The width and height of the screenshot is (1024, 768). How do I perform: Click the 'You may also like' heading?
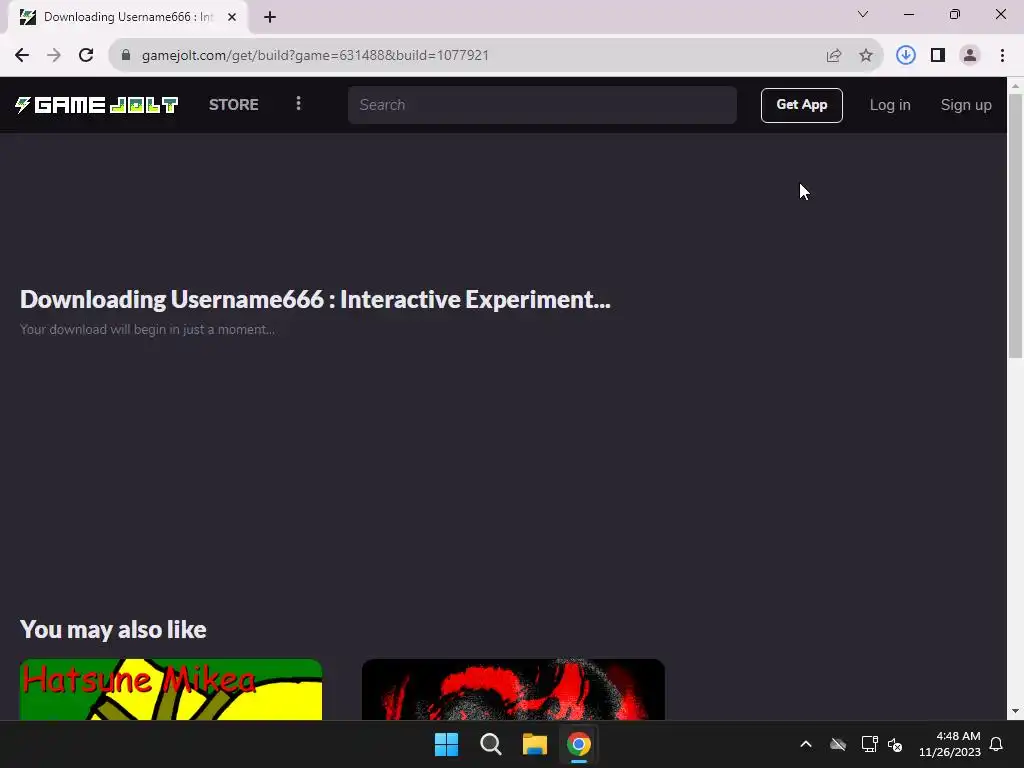click(x=113, y=630)
